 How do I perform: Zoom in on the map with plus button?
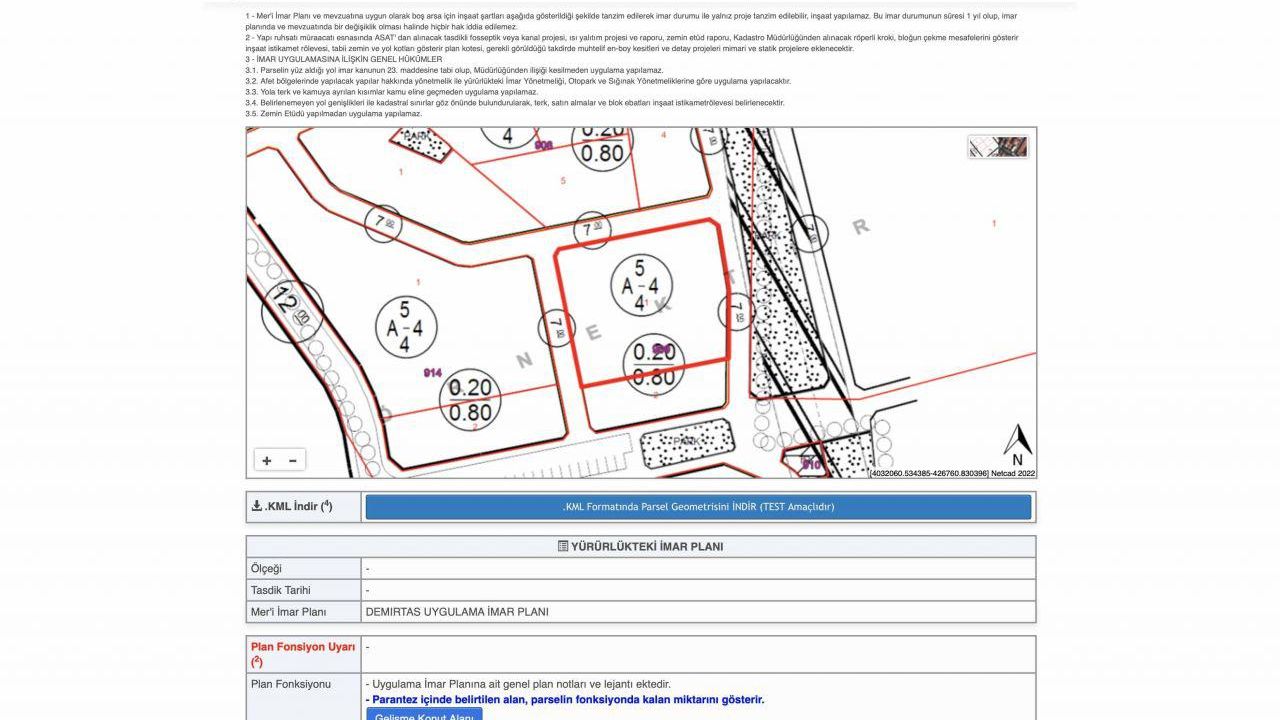(267, 461)
